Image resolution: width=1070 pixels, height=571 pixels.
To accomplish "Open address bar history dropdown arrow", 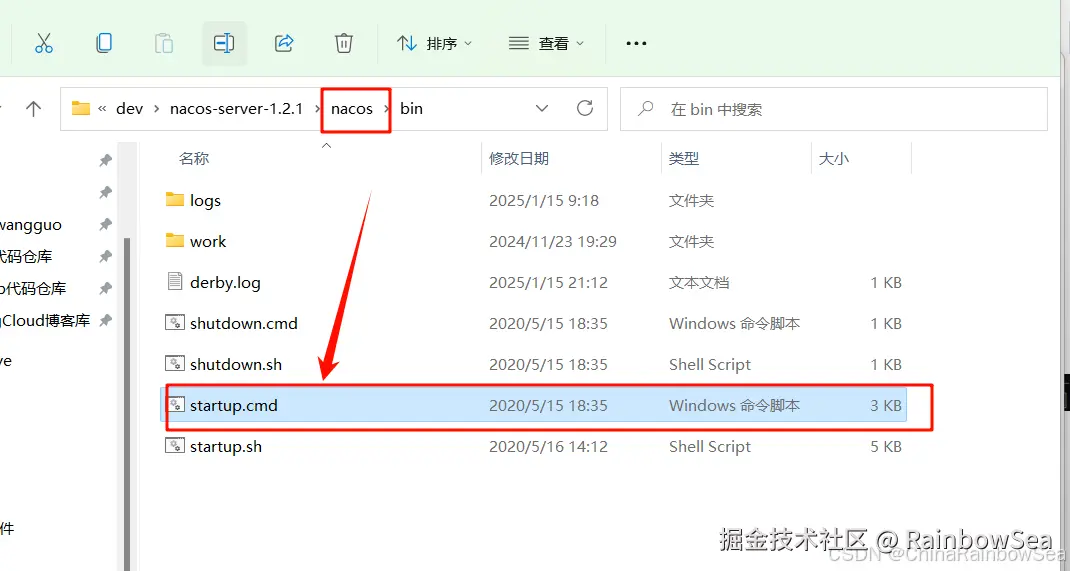I will (542, 108).
